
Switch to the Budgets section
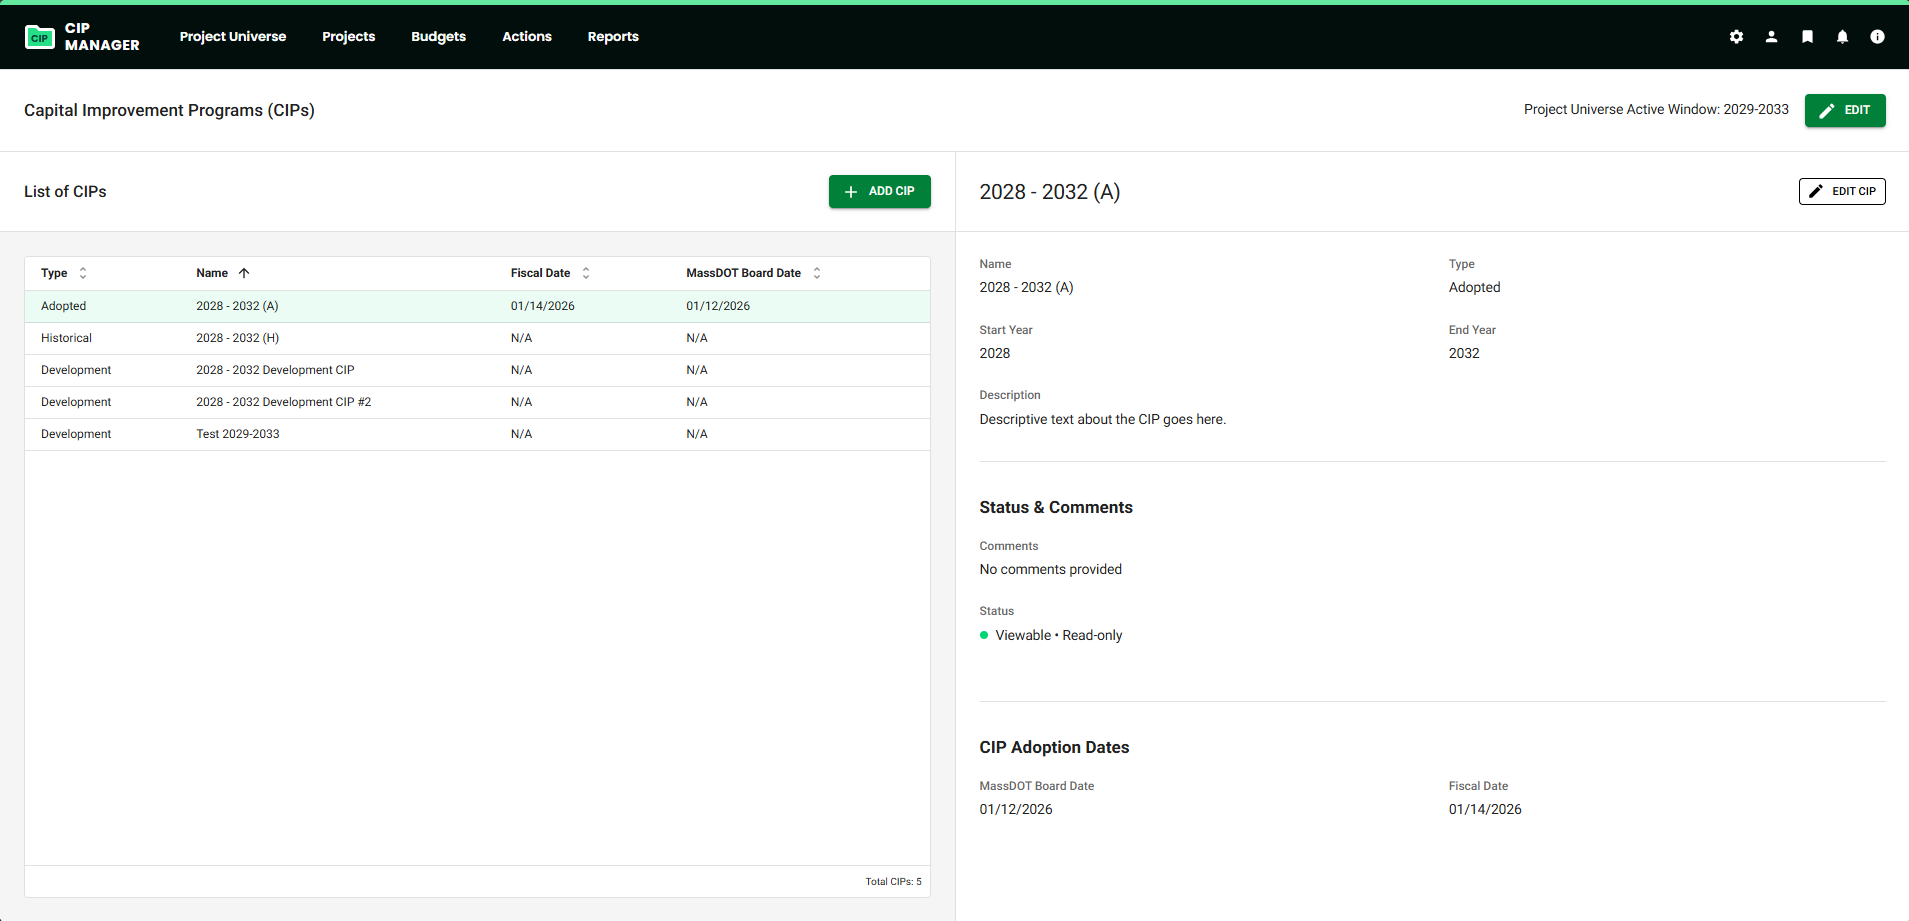point(438,36)
